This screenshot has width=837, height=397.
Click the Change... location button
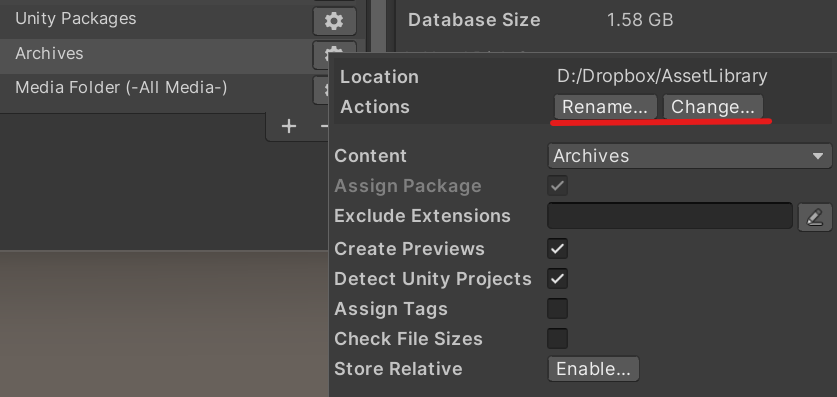coord(713,107)
